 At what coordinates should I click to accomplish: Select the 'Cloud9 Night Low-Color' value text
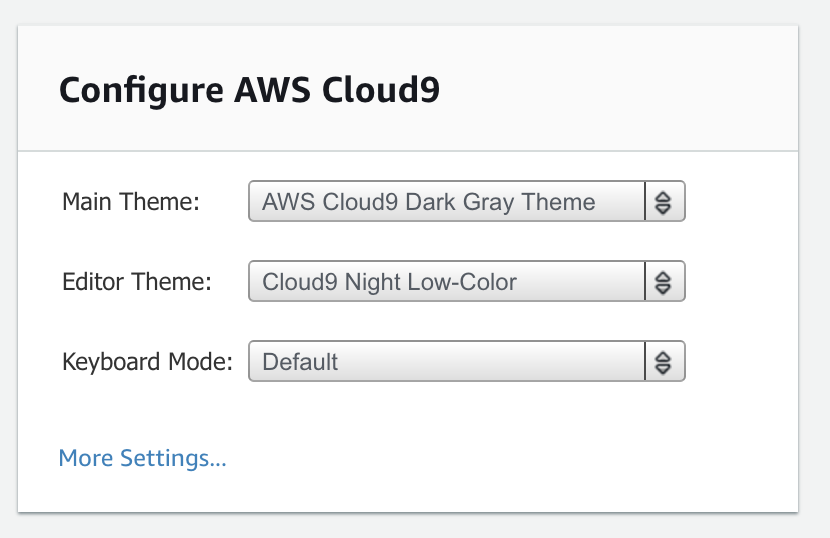point(390,282)
